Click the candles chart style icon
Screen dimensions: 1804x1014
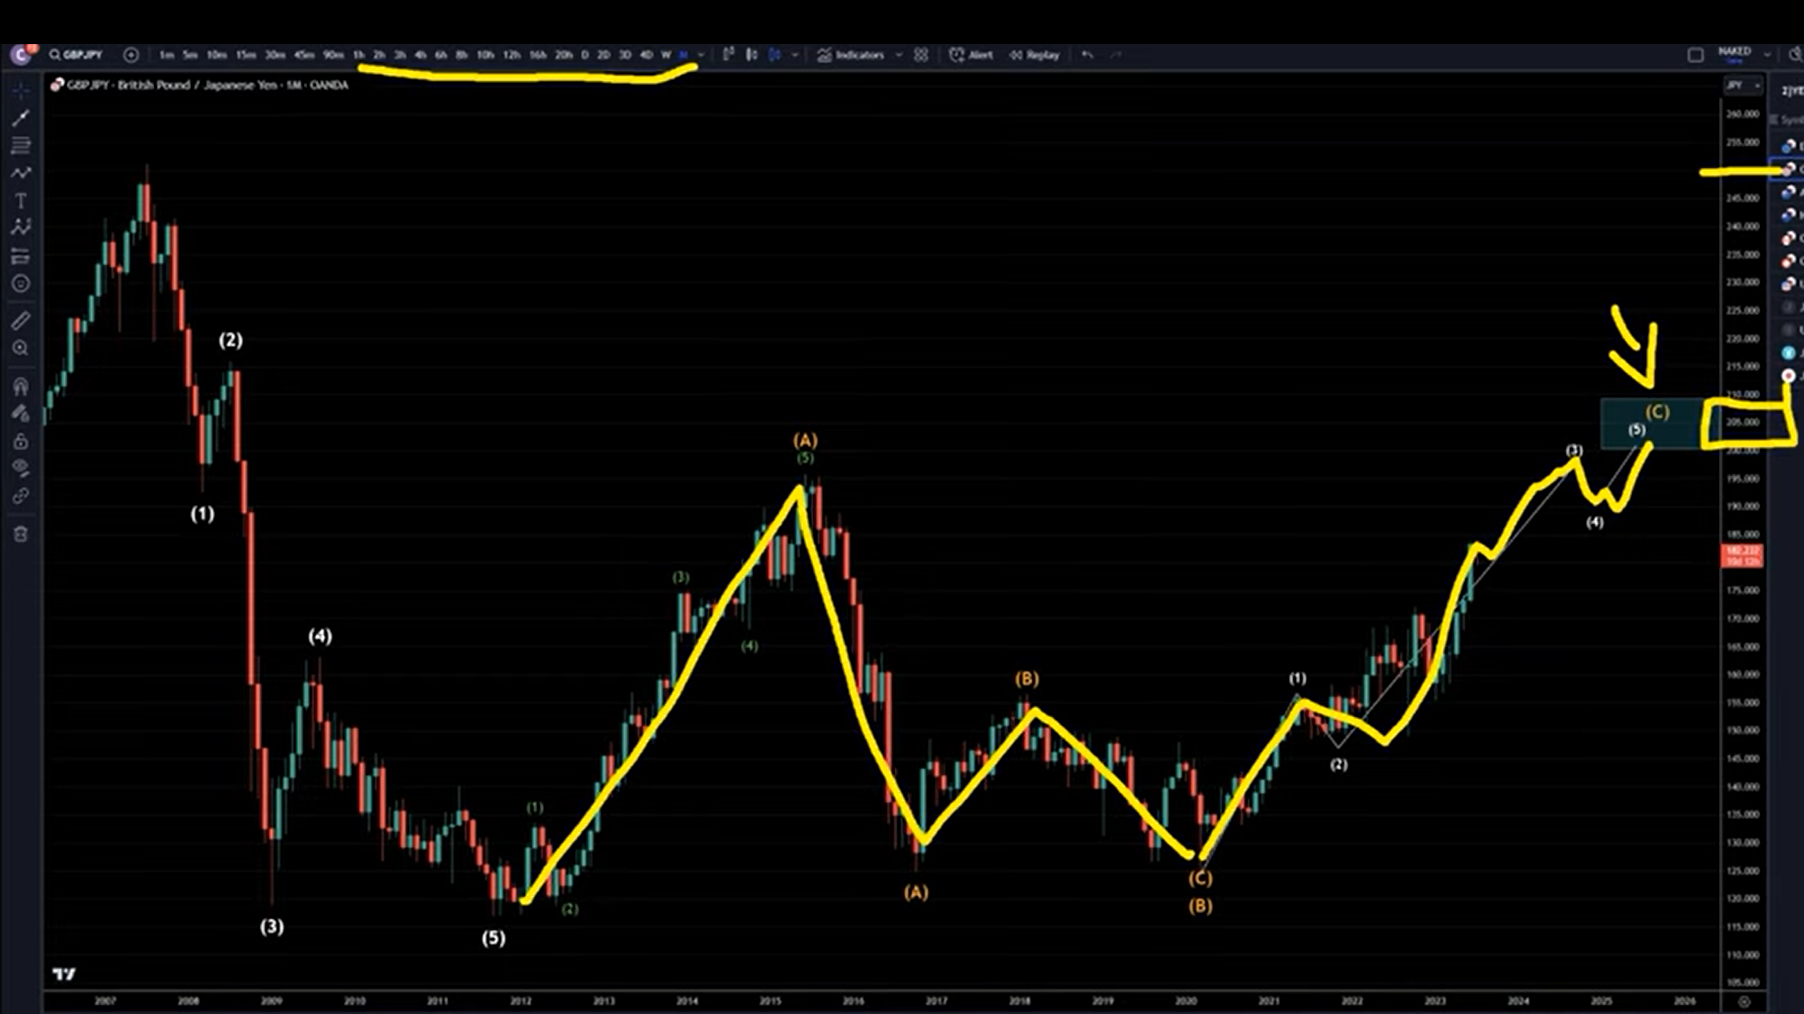(x=751, y=55)
